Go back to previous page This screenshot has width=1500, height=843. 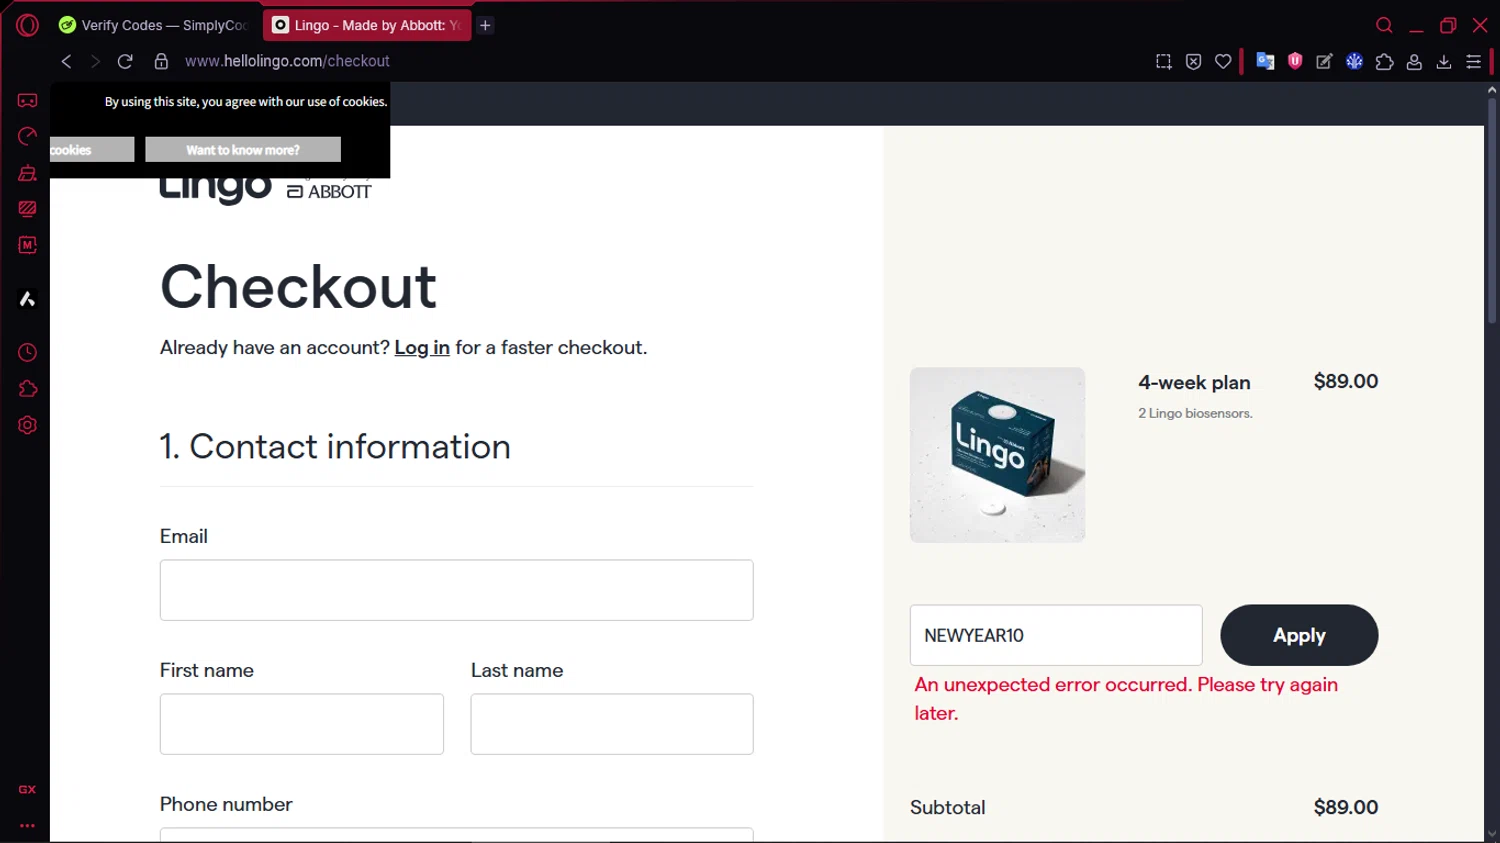[x=66, y=61]
